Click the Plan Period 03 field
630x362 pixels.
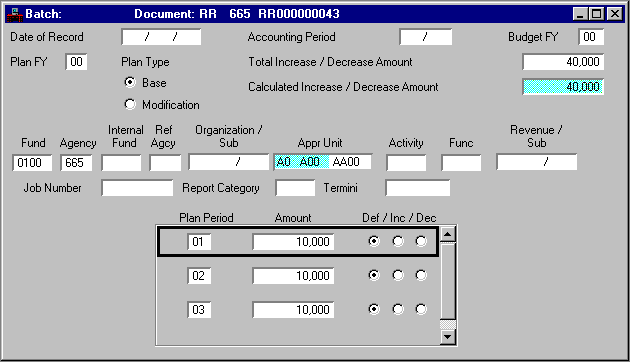coord(199,310)
